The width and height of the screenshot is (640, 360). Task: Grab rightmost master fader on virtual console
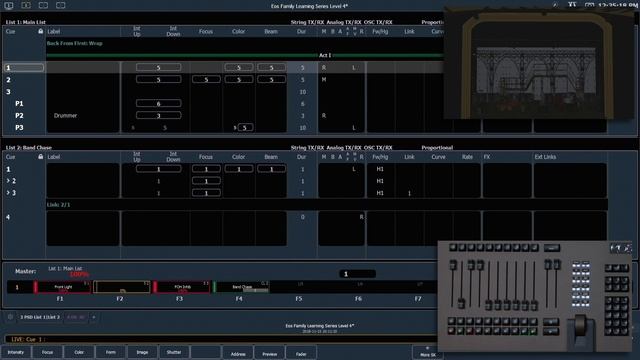tap(557, 264)
